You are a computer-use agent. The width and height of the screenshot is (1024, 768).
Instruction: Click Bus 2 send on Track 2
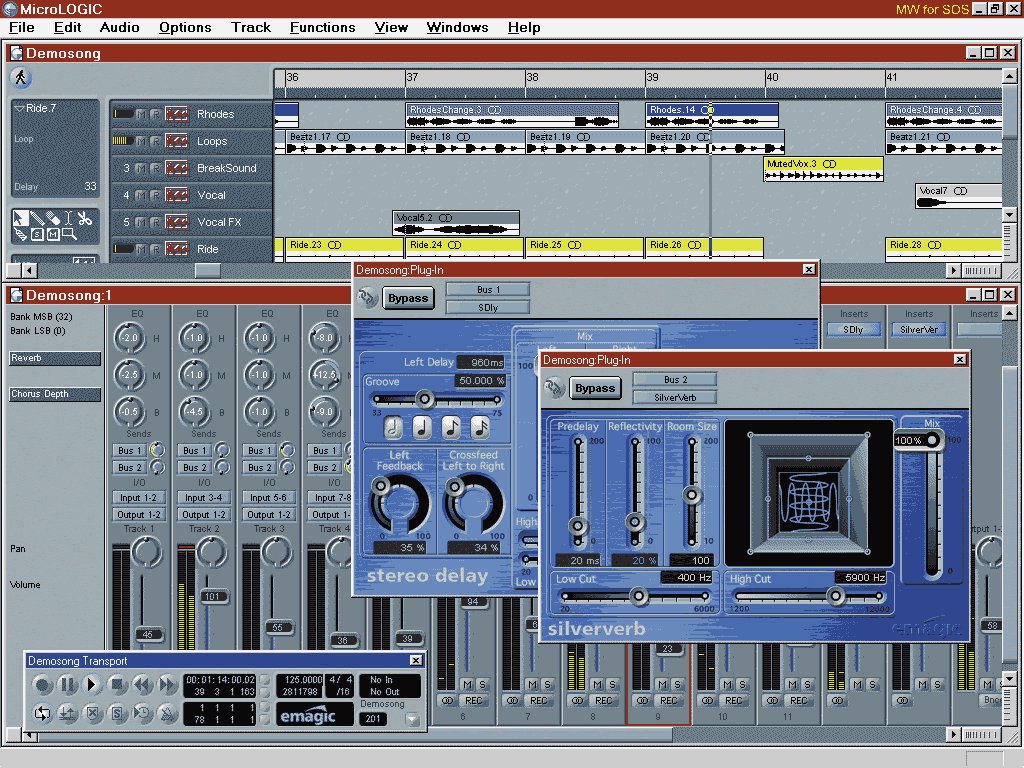195,468
